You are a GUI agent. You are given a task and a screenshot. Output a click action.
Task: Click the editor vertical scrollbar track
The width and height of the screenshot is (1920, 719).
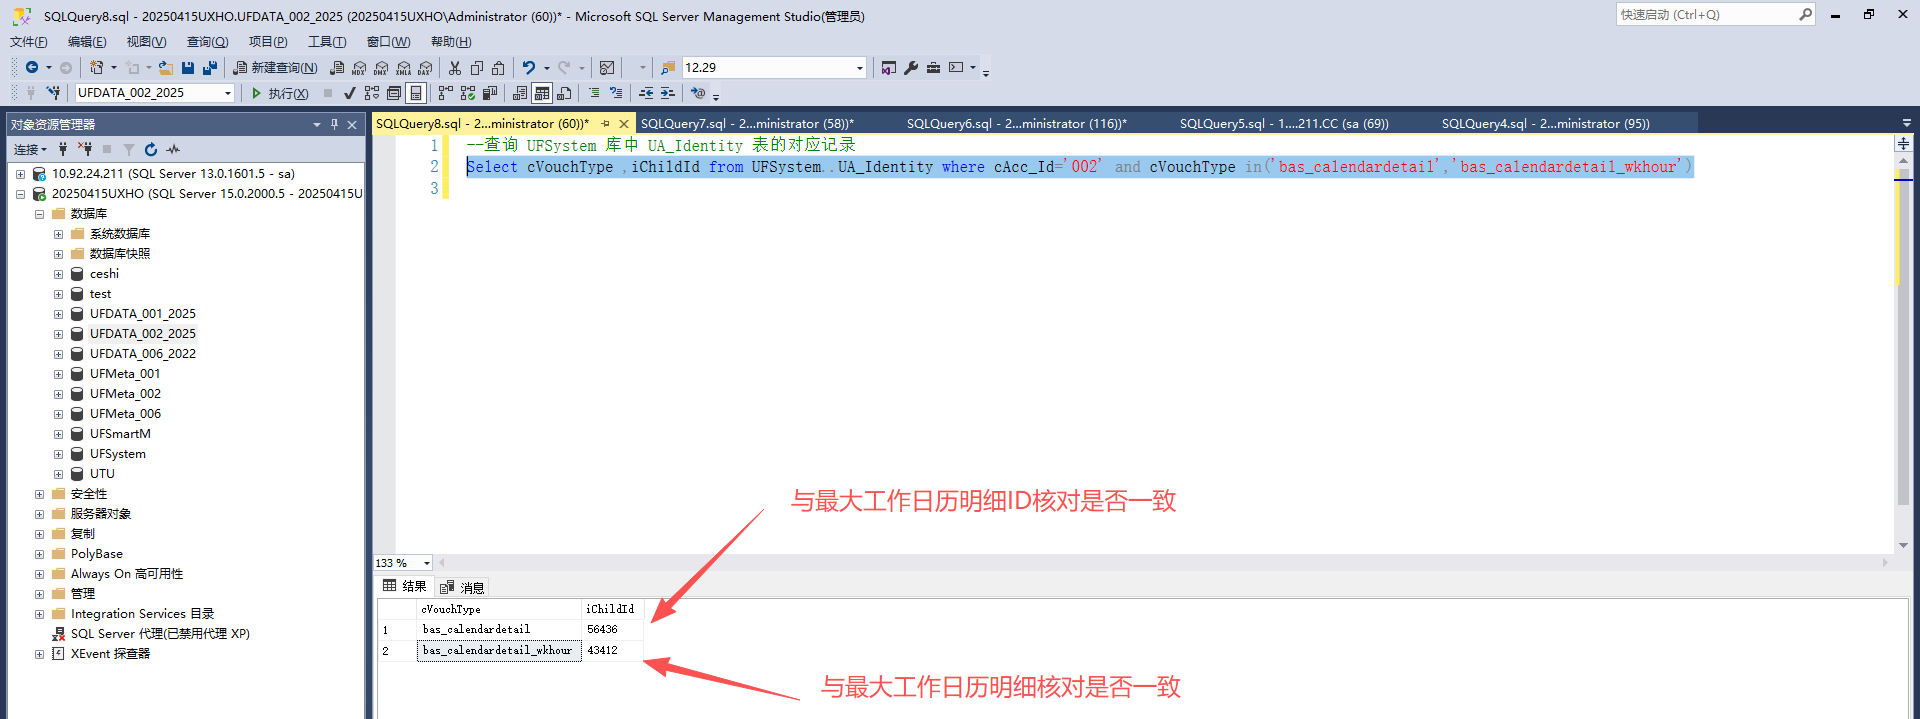point(1903,400)
